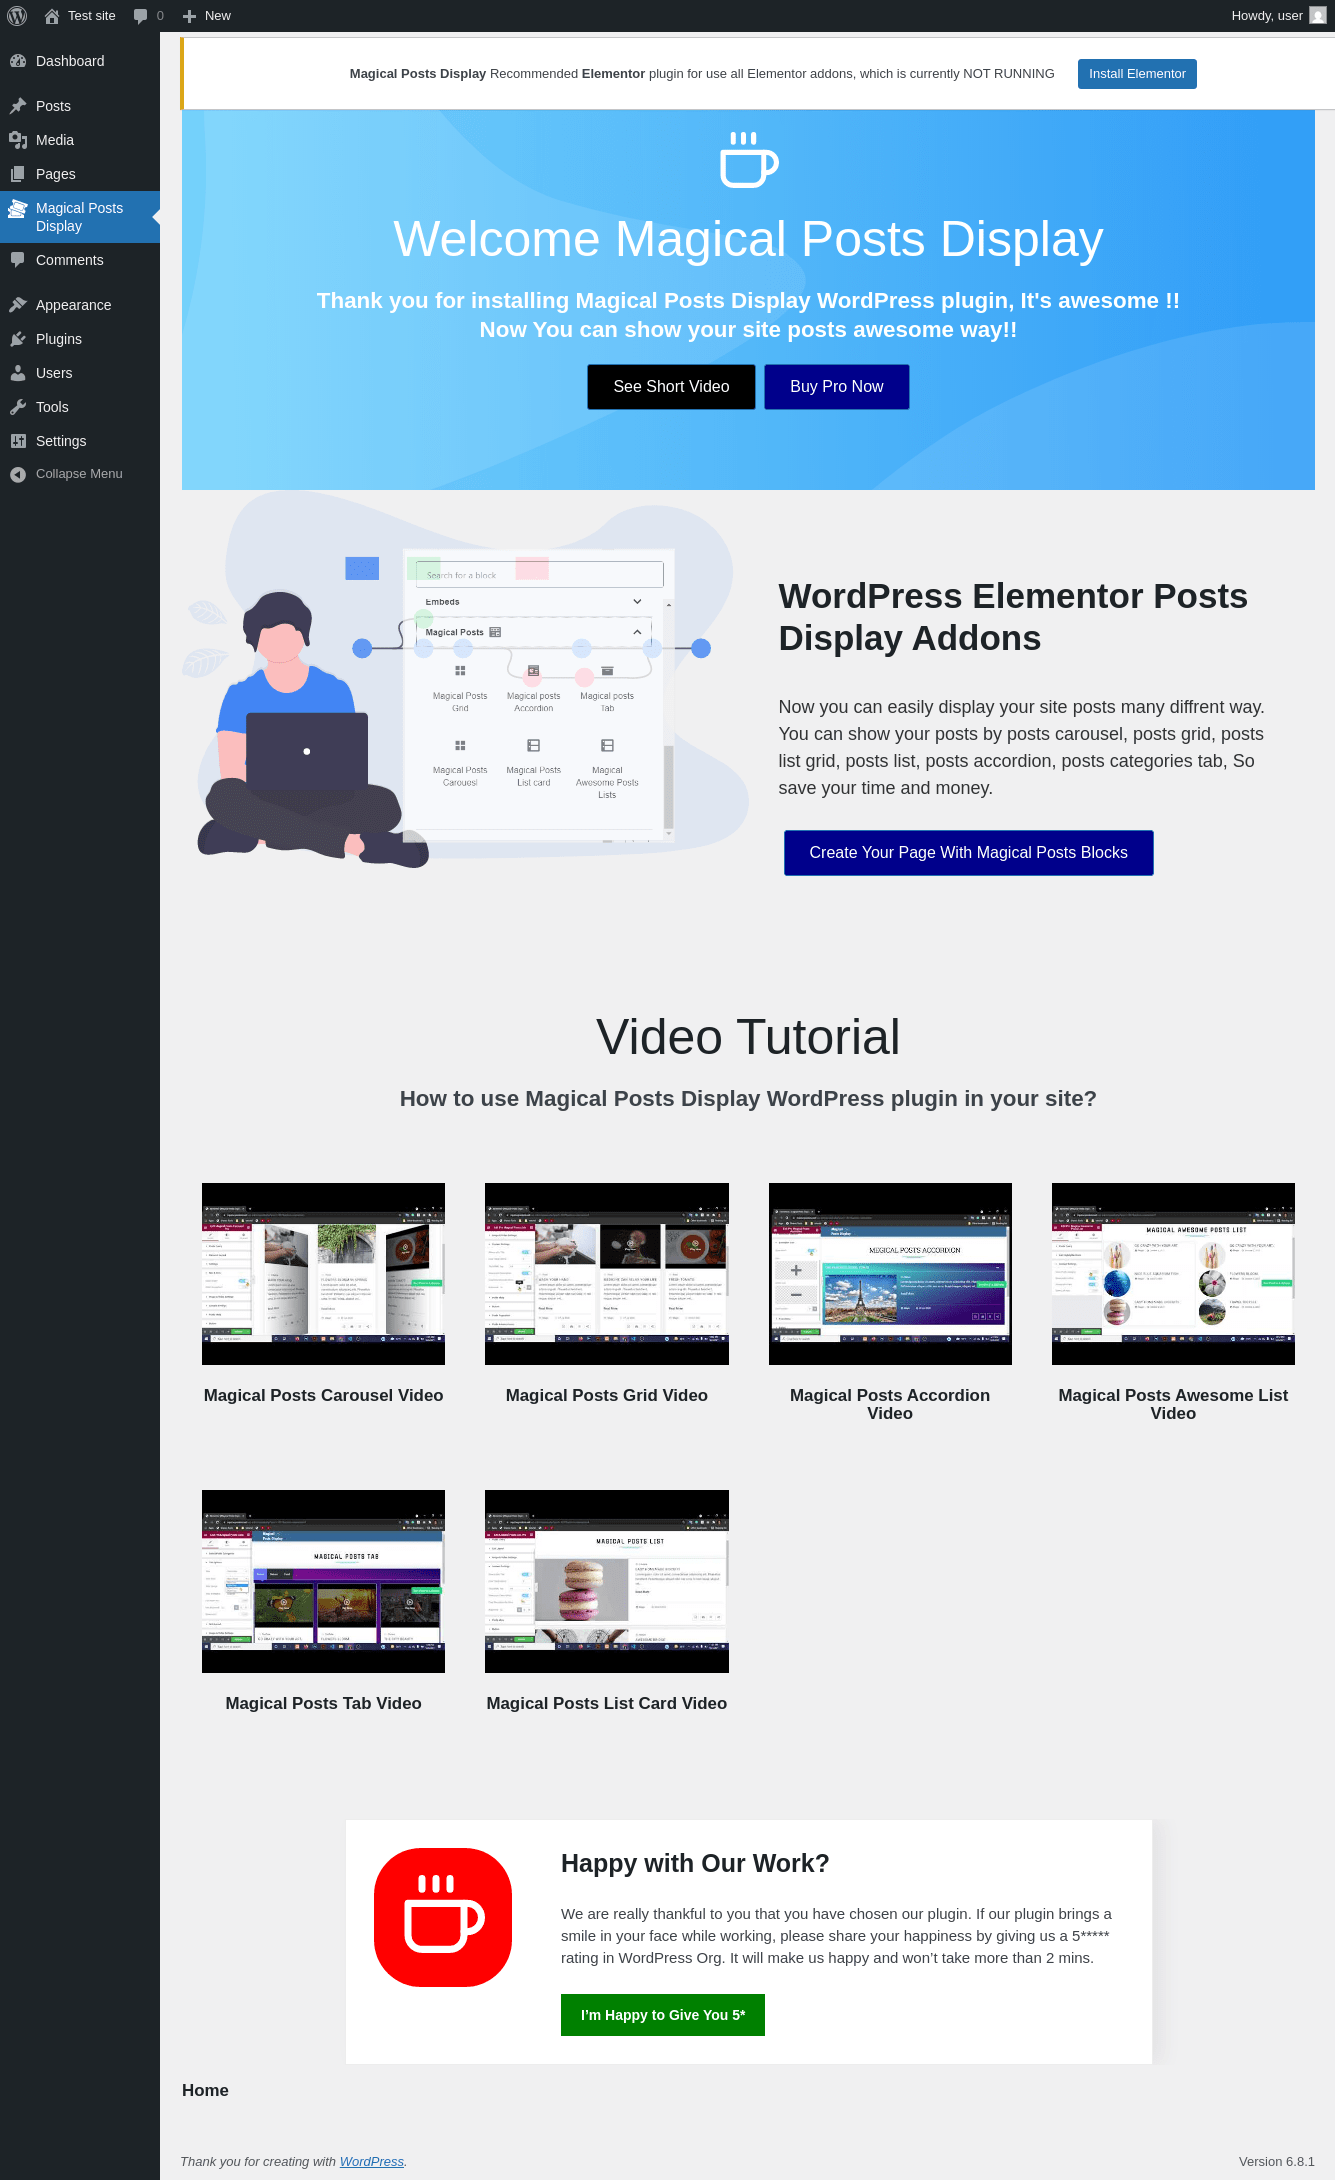This screenshot has width=1335, height=2180.
Task: Click the Appearance paintbrush icon
Action: (18, 305)
